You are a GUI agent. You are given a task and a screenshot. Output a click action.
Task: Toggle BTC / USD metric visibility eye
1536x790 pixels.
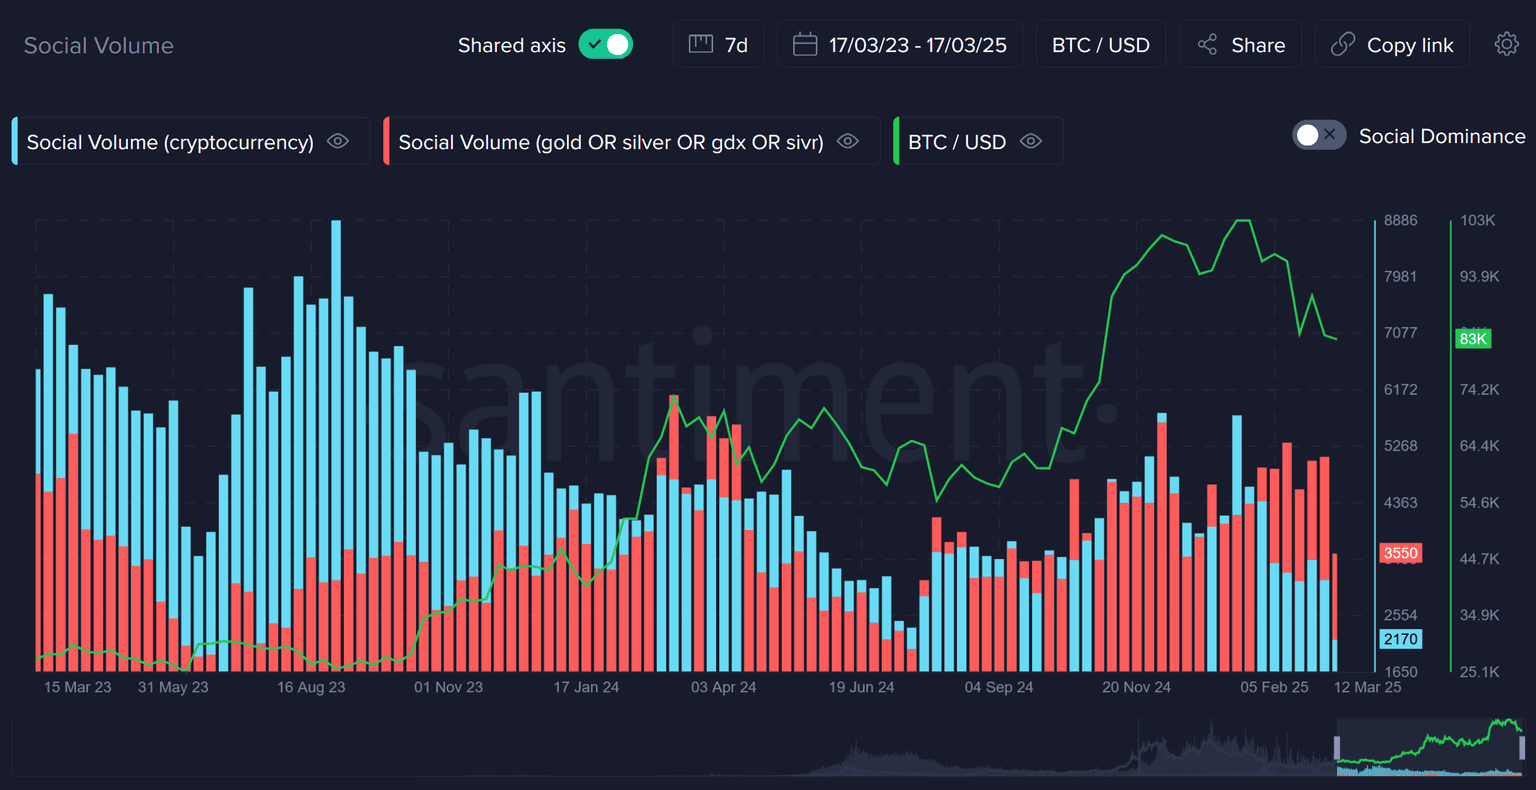[1030, 142]
